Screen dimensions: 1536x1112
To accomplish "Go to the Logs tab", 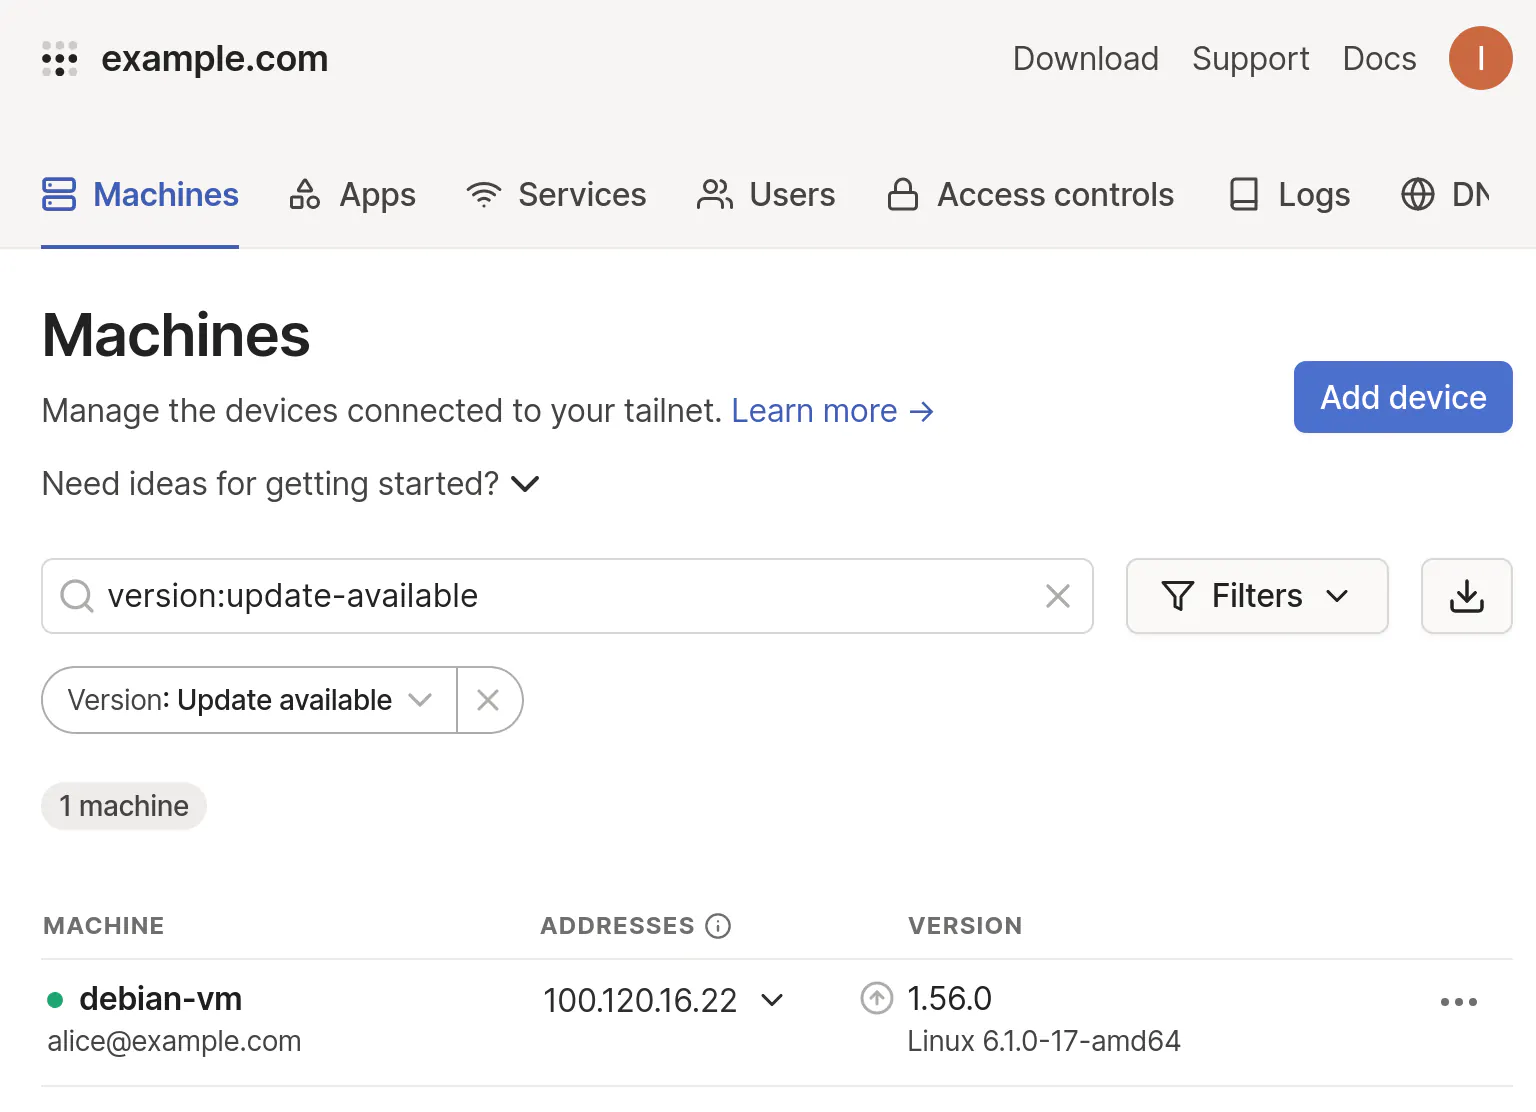I will (x=1289, y=194).
